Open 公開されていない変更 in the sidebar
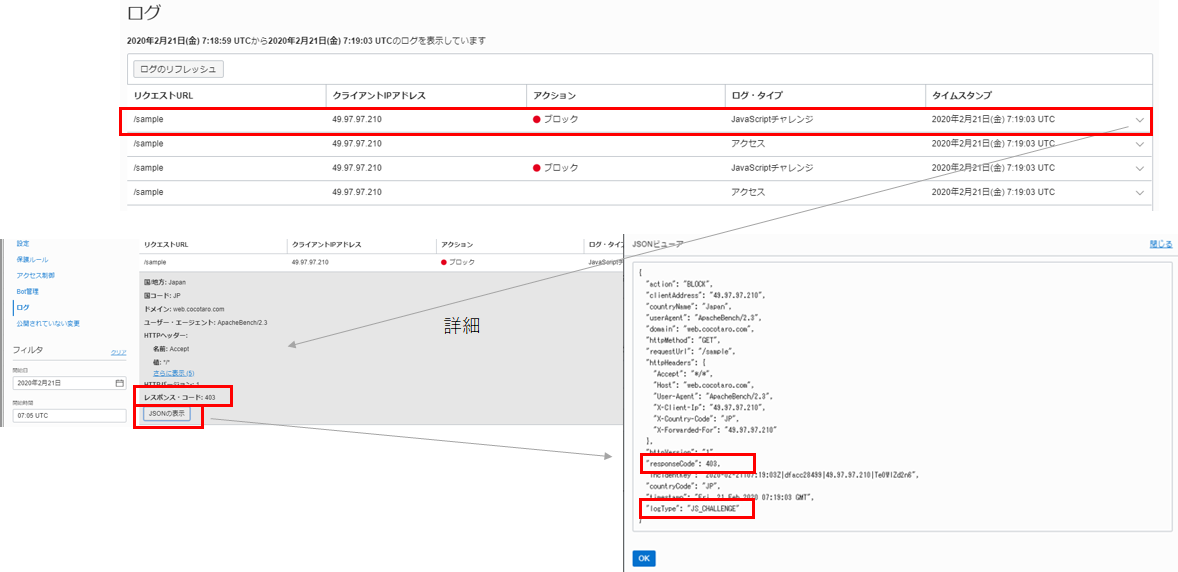Screen dimensions: 1178x572 tap(48, 323)
